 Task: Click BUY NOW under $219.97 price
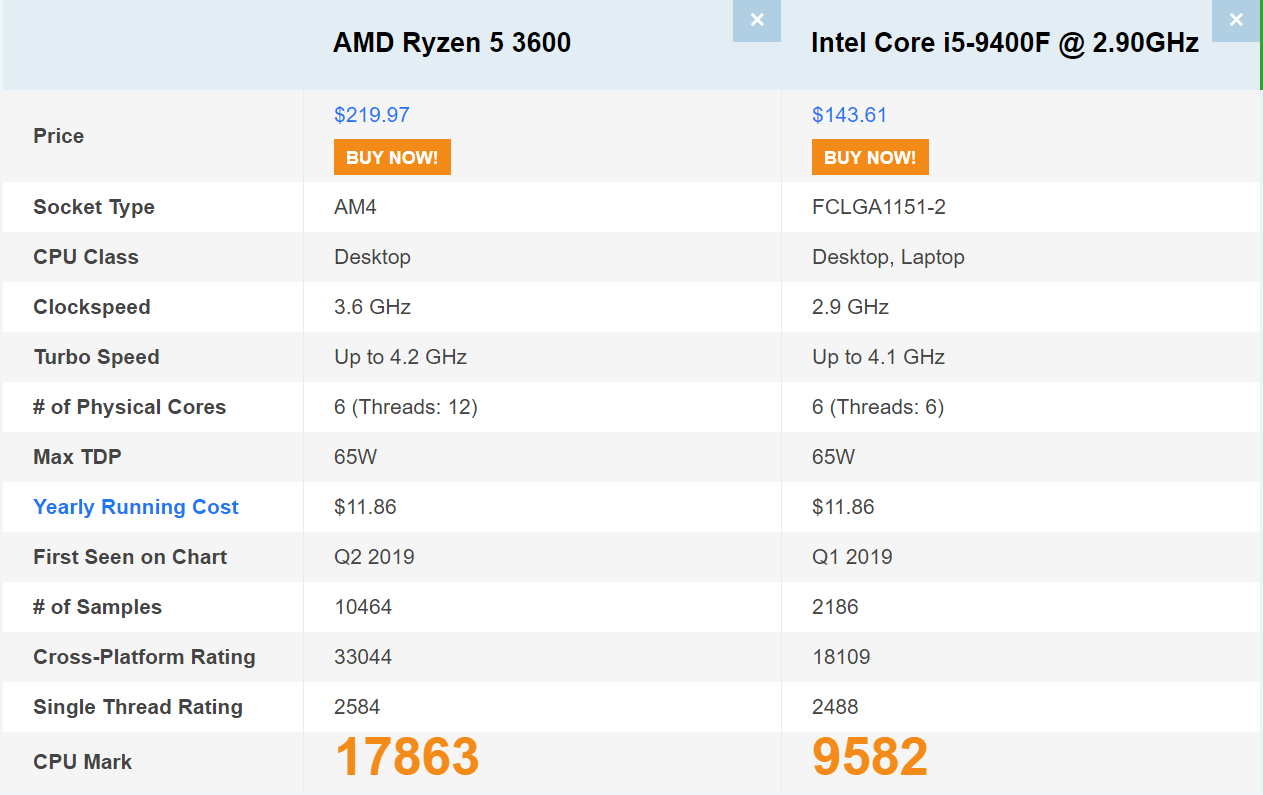click(392, 157)
